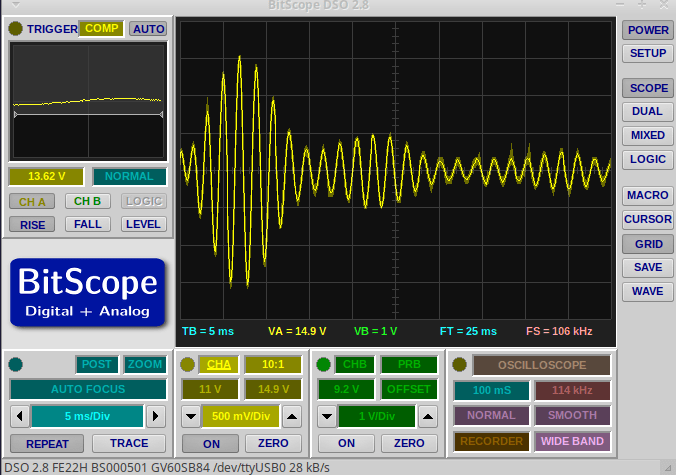This screenshot has width=676, height=475.
Task: Click the trigger level line in preview
Action: pyautogui.click(x=88, y=115)
